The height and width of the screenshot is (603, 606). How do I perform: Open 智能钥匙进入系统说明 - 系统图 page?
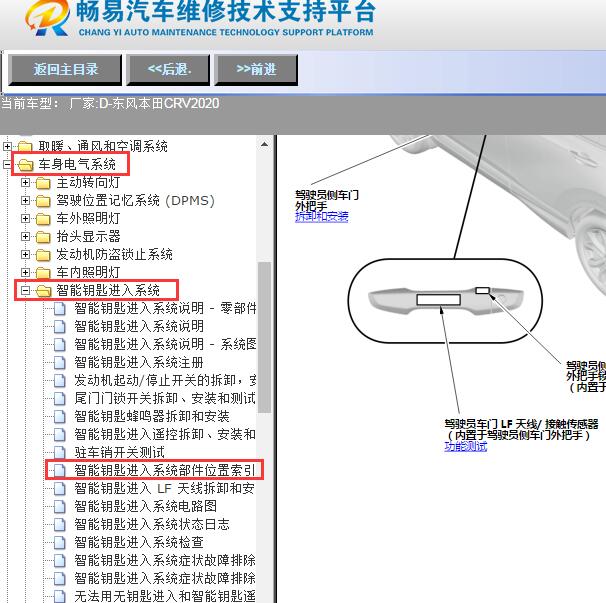click(165, 344)
